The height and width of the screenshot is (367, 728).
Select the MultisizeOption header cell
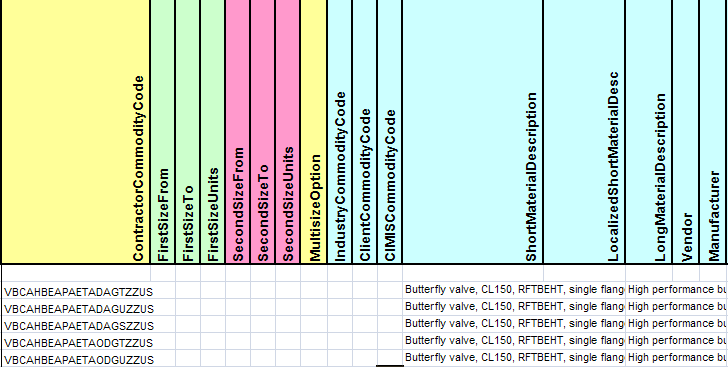click(x=314, y=132)
